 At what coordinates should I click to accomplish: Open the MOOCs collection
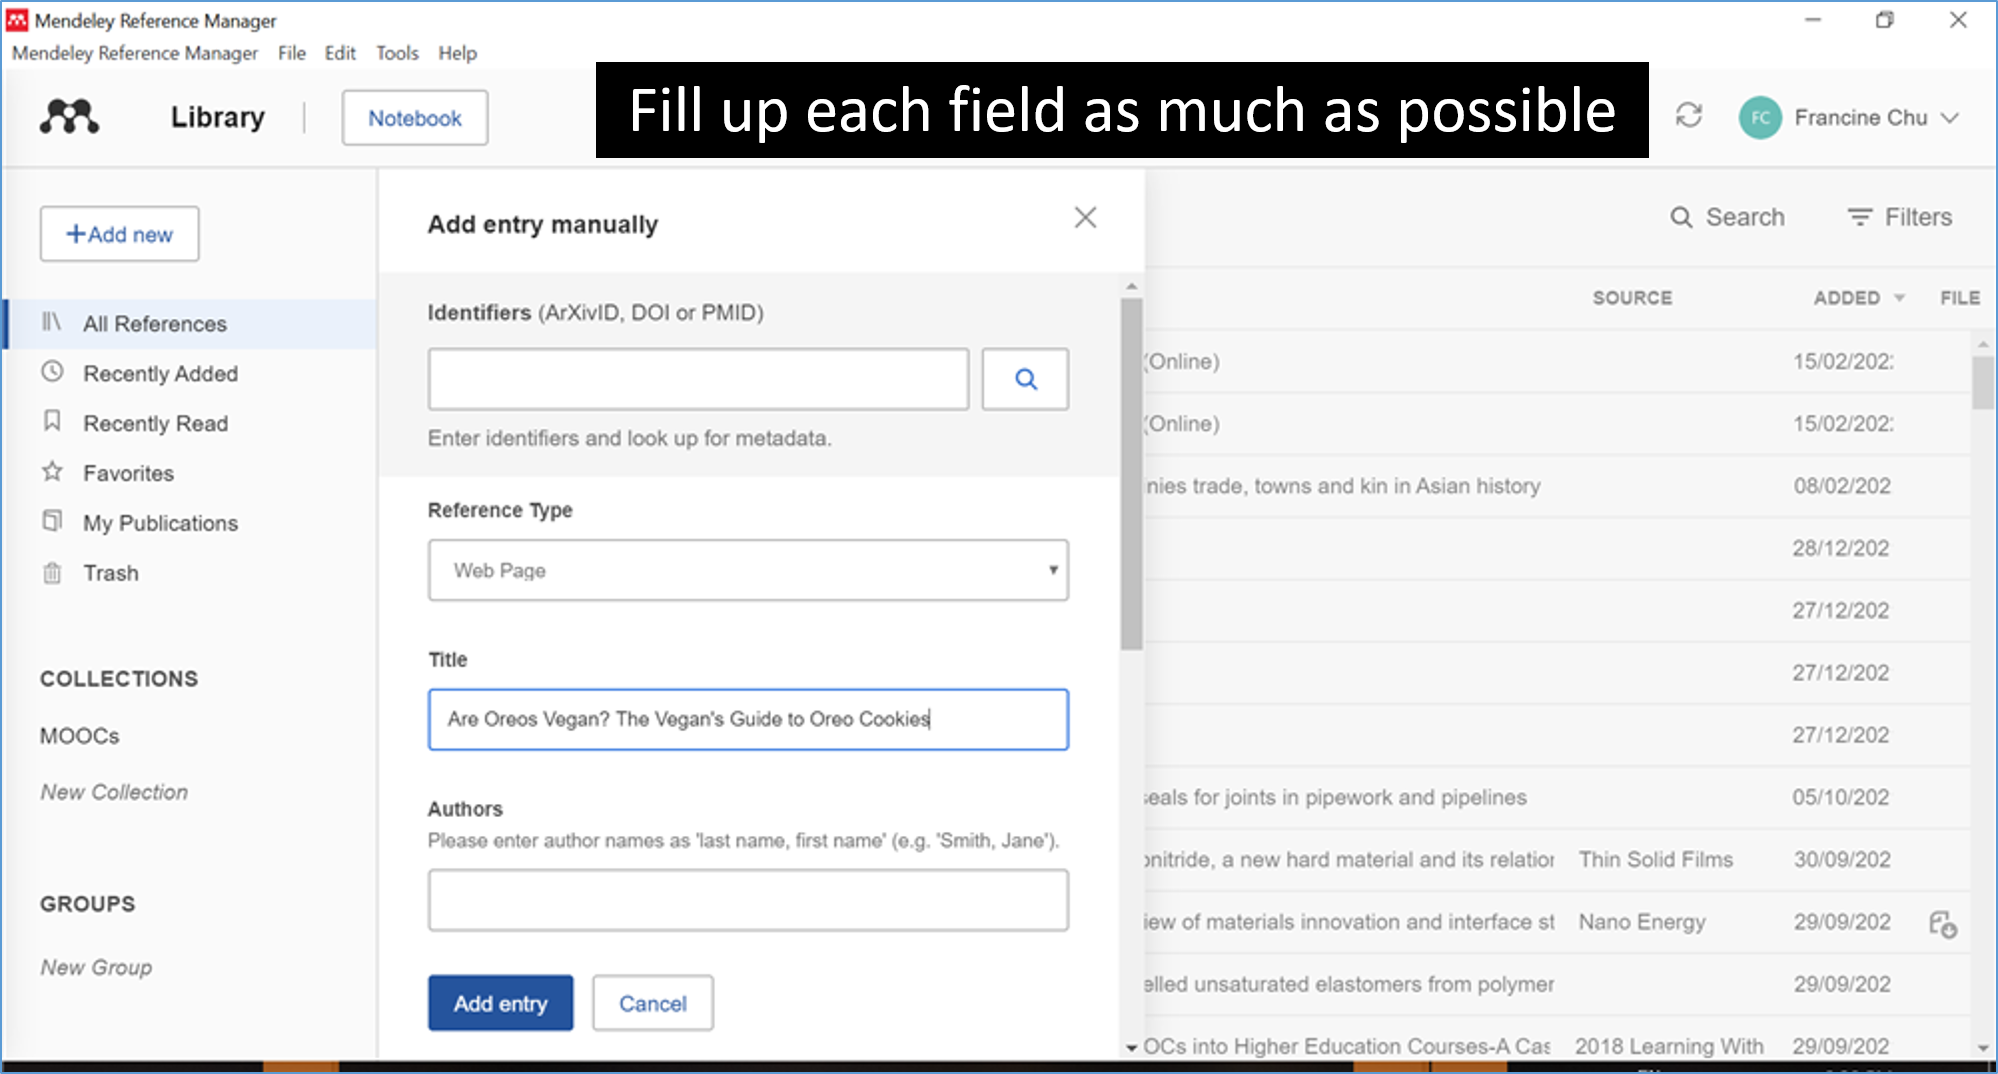pos(80,736)
